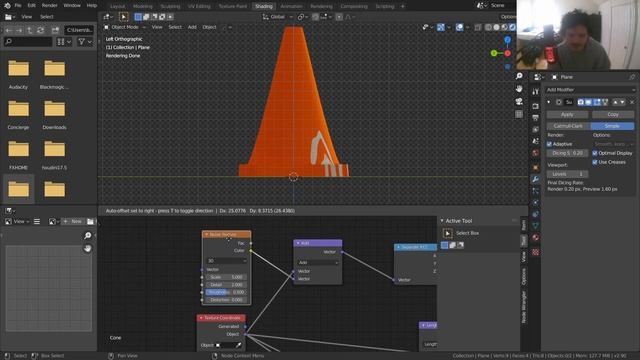Open the Modifier properties wrench tab
The image size is (640, 360).
coord(536,179)
